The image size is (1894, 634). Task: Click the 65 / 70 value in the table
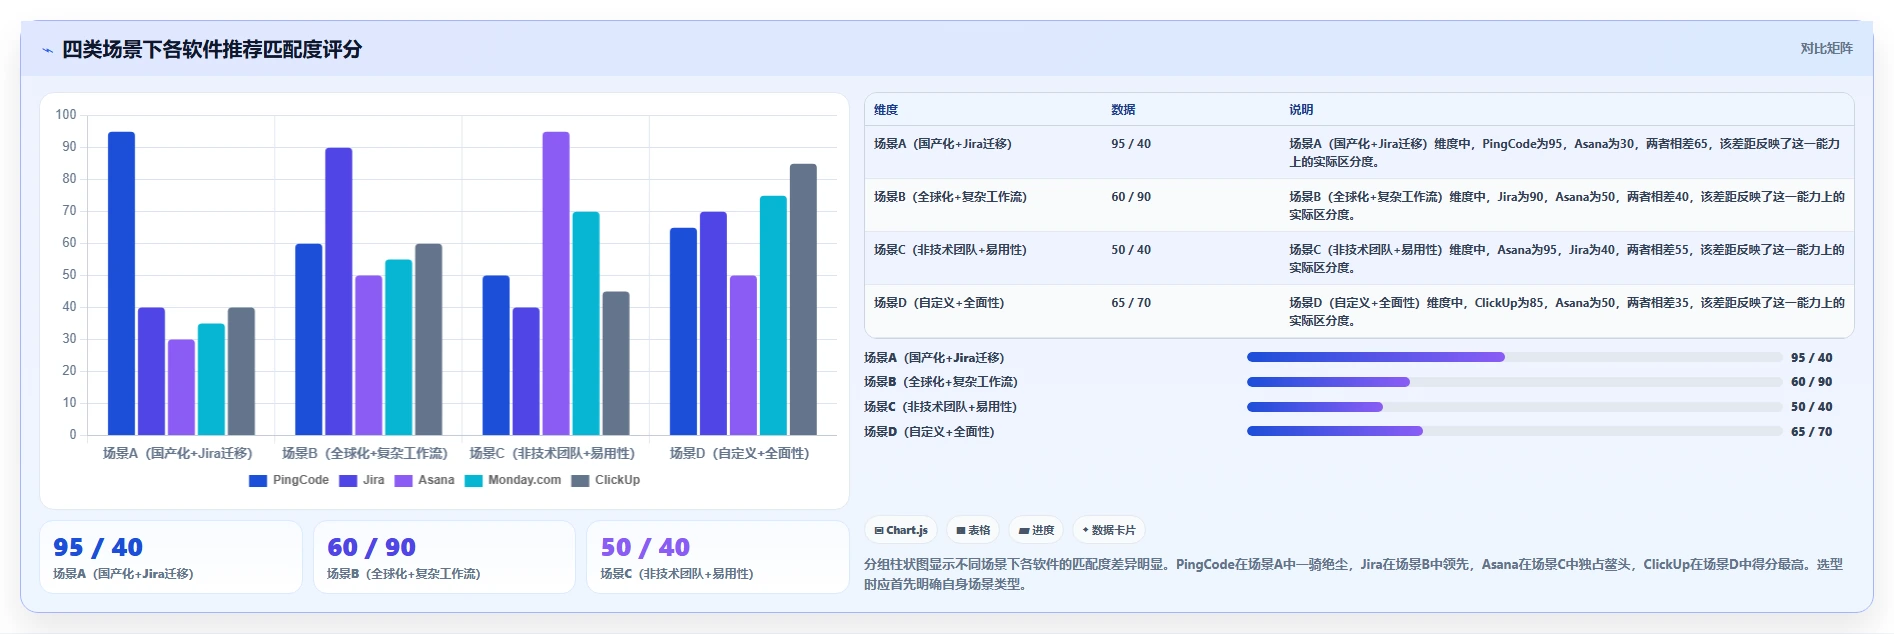(1131, 303)
